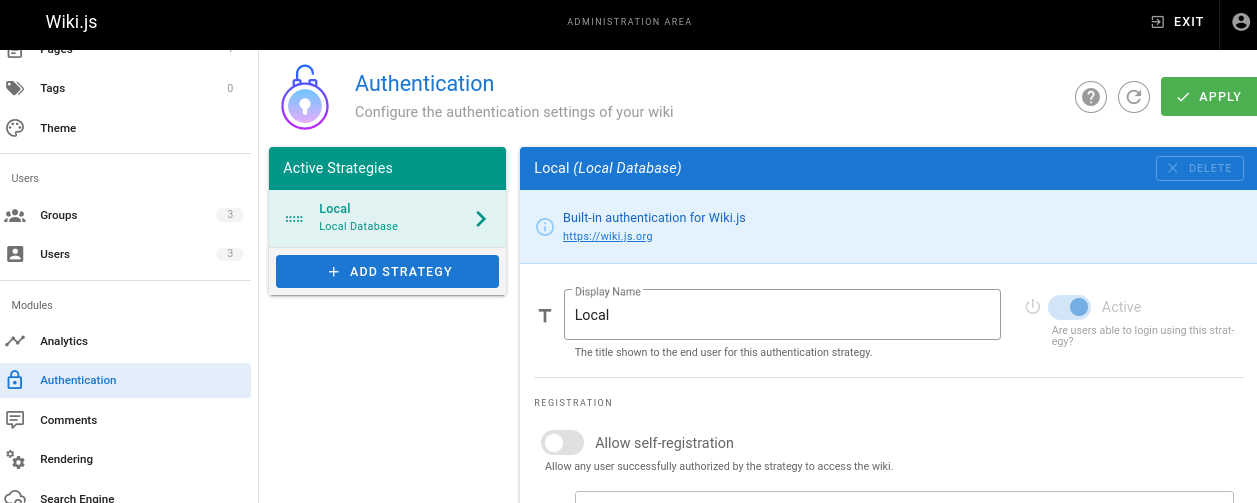Image resolution: width=1257 pixels, height=503 pixels.
Task: Click the info icon in banner
Action: [x=545, y=227]
